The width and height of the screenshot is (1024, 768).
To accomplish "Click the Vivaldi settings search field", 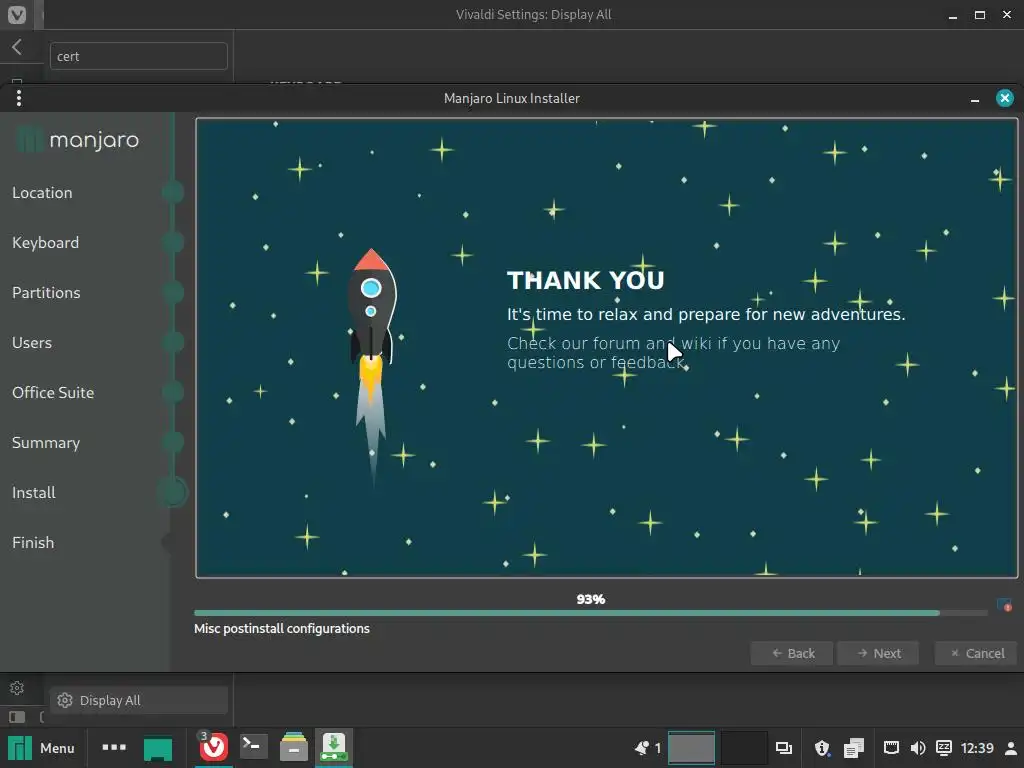I will point(138,56).
